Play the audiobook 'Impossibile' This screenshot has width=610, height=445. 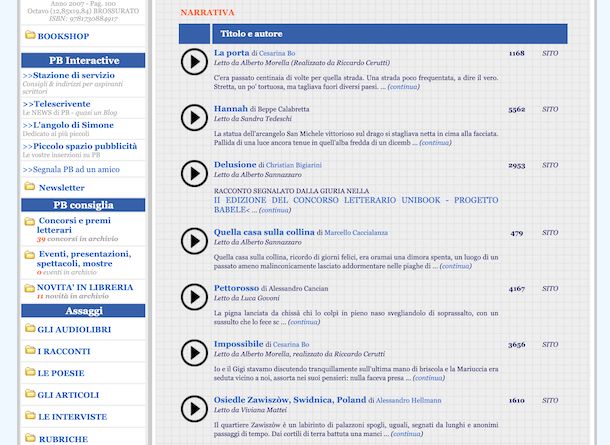(x=194, y=353)
